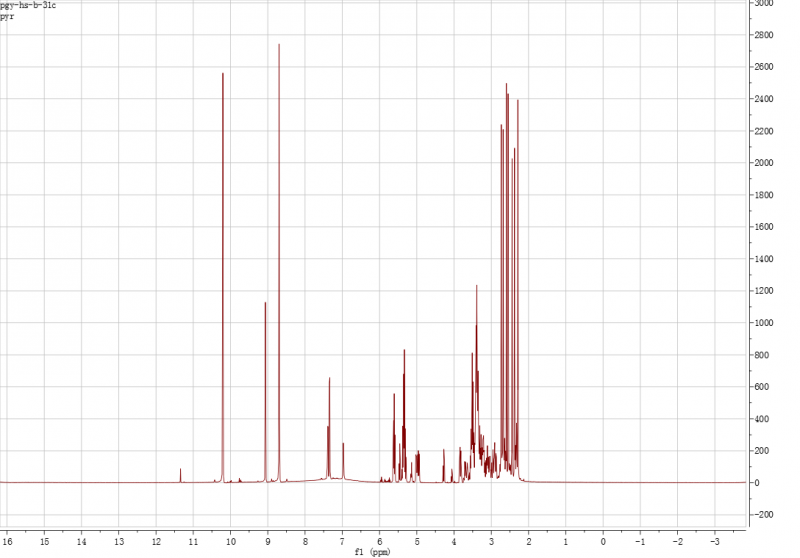Viewport: 800px width, 558px height.
Task: Click the solvent label 'pyr'
Action: [7, 17]
